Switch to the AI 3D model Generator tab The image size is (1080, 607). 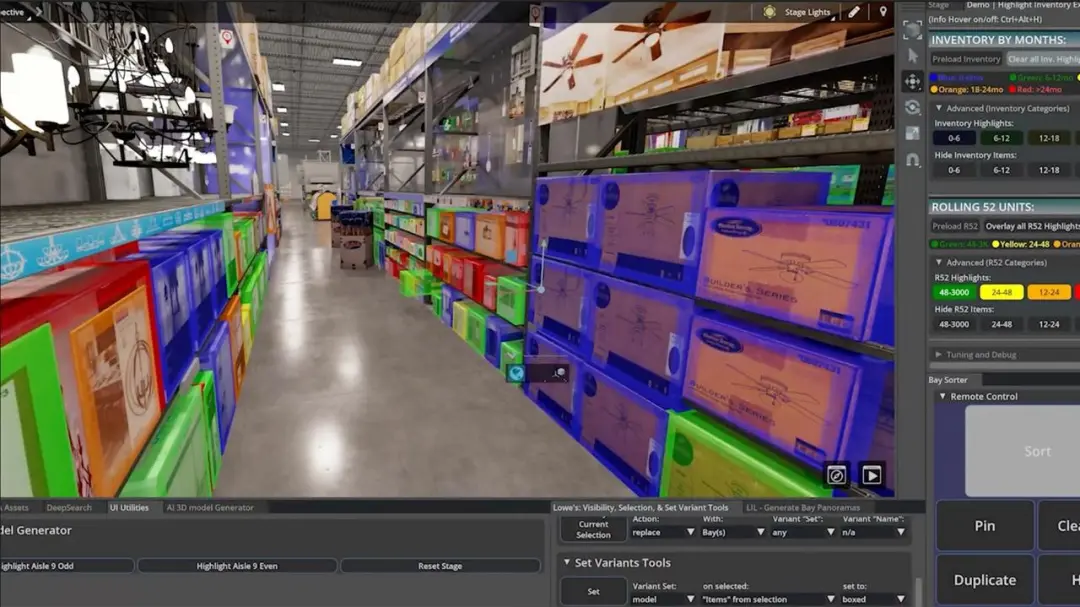tap(210, 508)
